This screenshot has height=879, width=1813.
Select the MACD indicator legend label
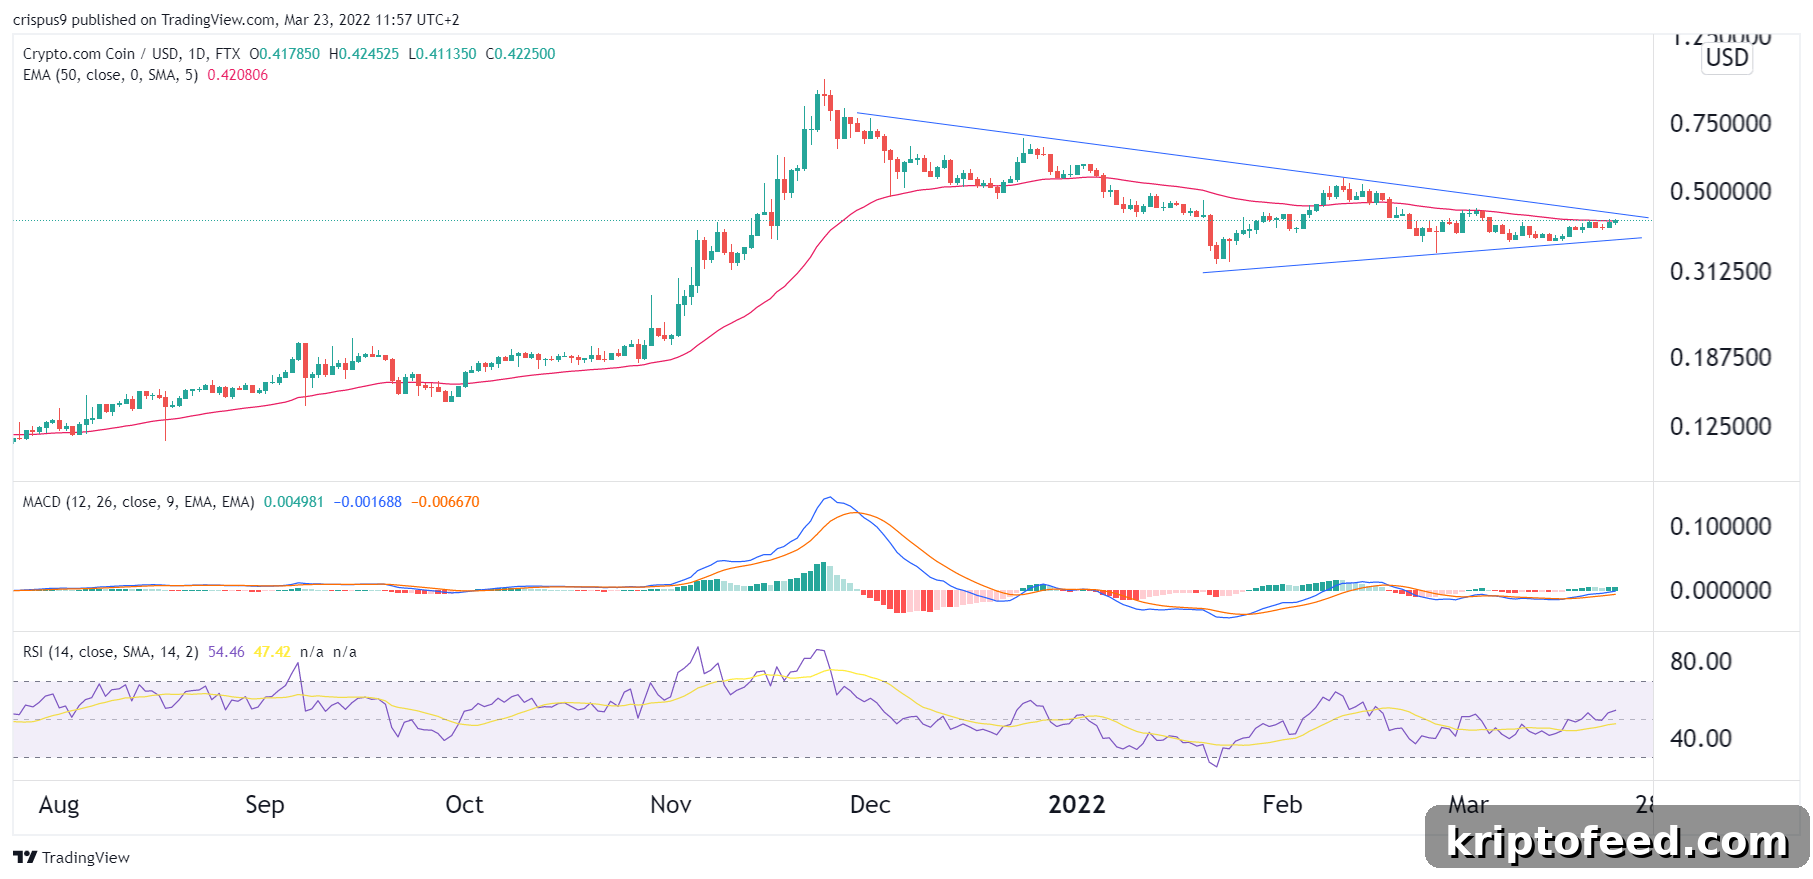coord(138,502)
